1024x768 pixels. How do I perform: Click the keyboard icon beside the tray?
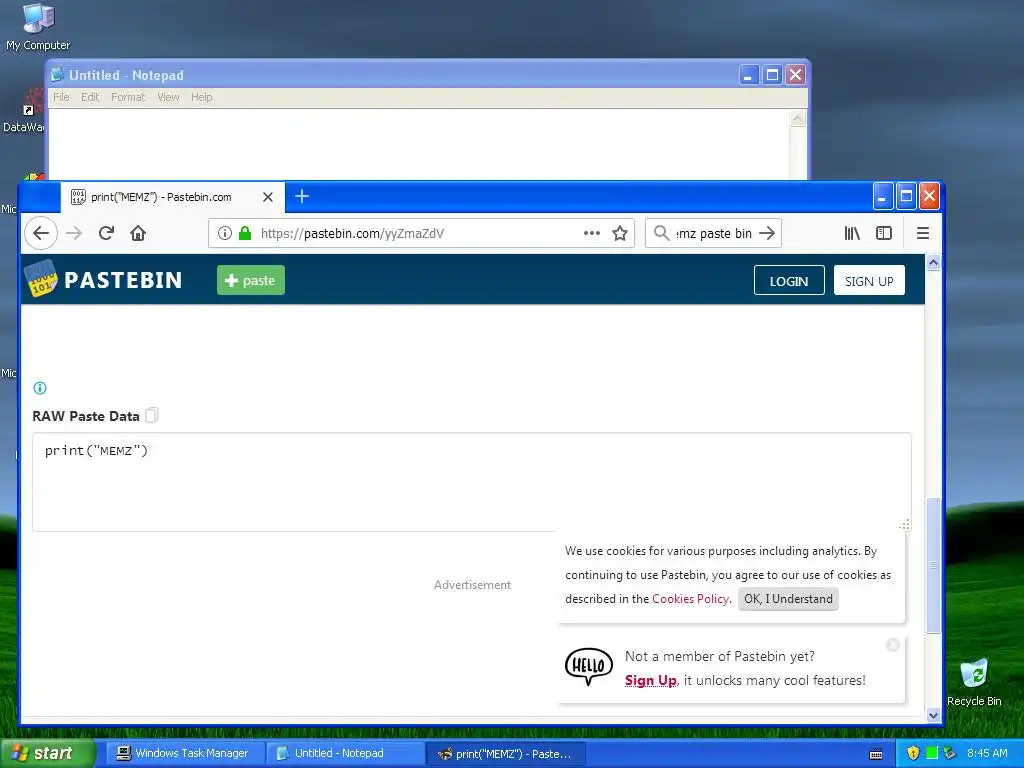coord(876,754)
